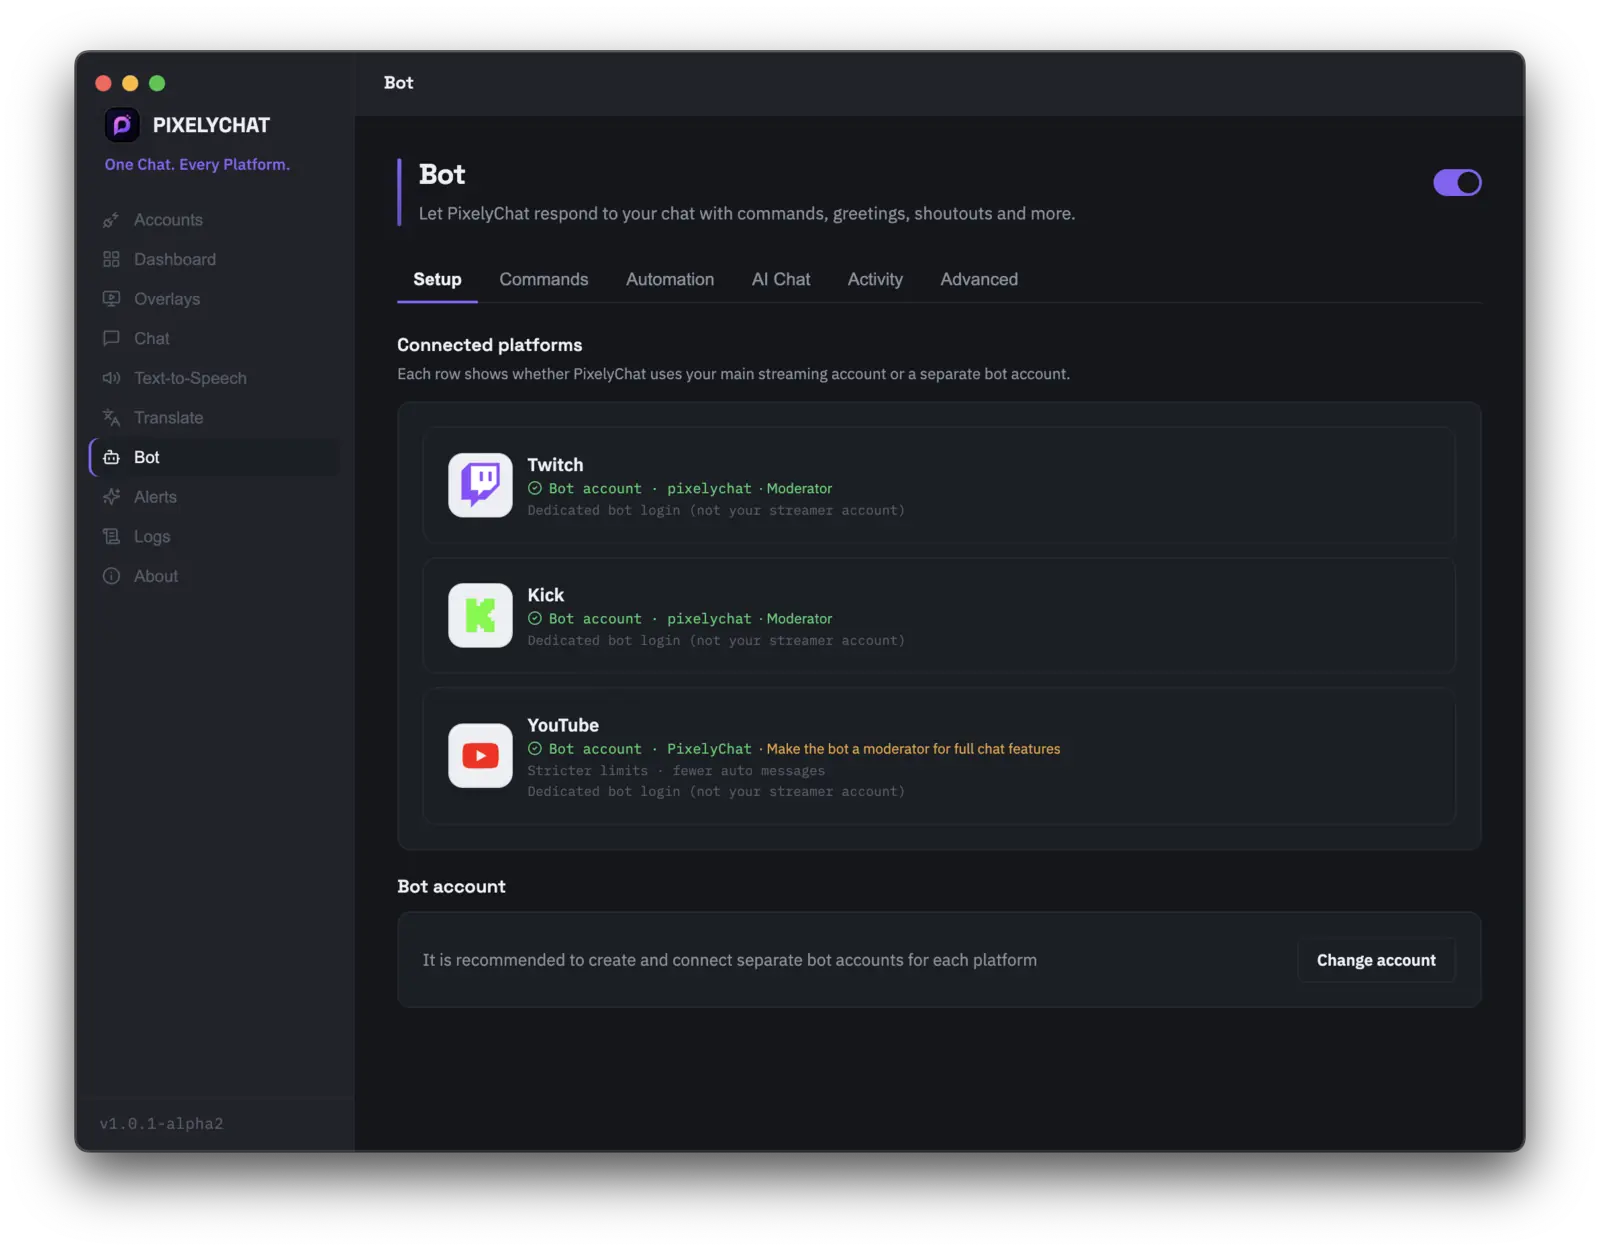
Task: Click the 'One Chat. Every Platform.' tagline
Action: 197,164
